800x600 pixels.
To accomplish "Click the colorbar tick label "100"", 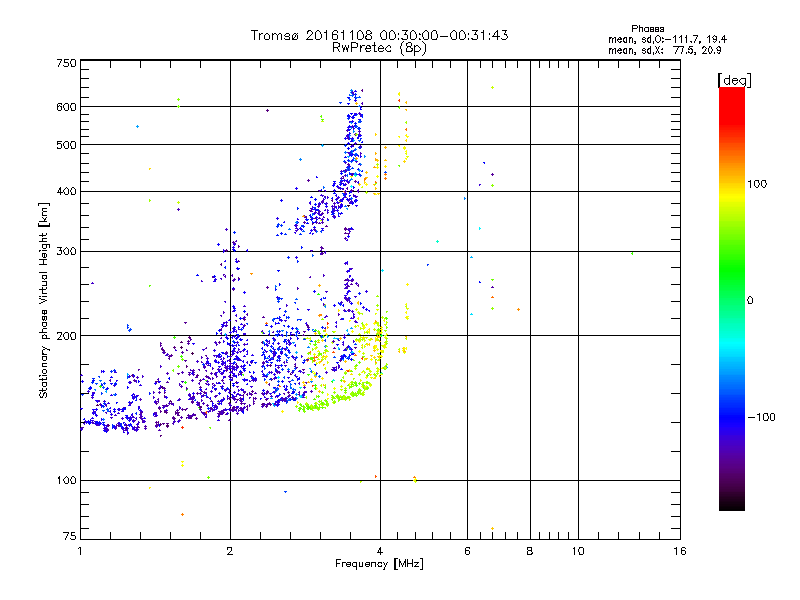I will click(x=757, y=184).
